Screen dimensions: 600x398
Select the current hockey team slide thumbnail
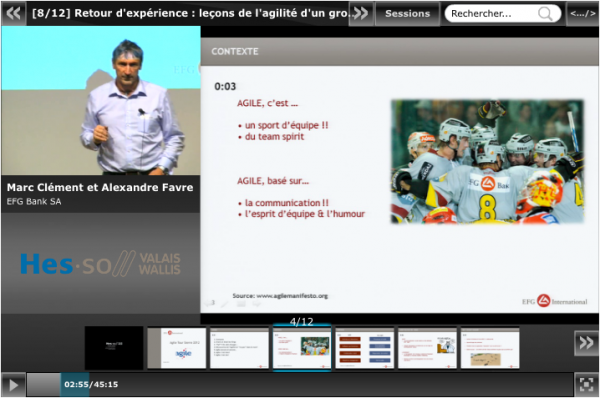[x=302, y=347]
